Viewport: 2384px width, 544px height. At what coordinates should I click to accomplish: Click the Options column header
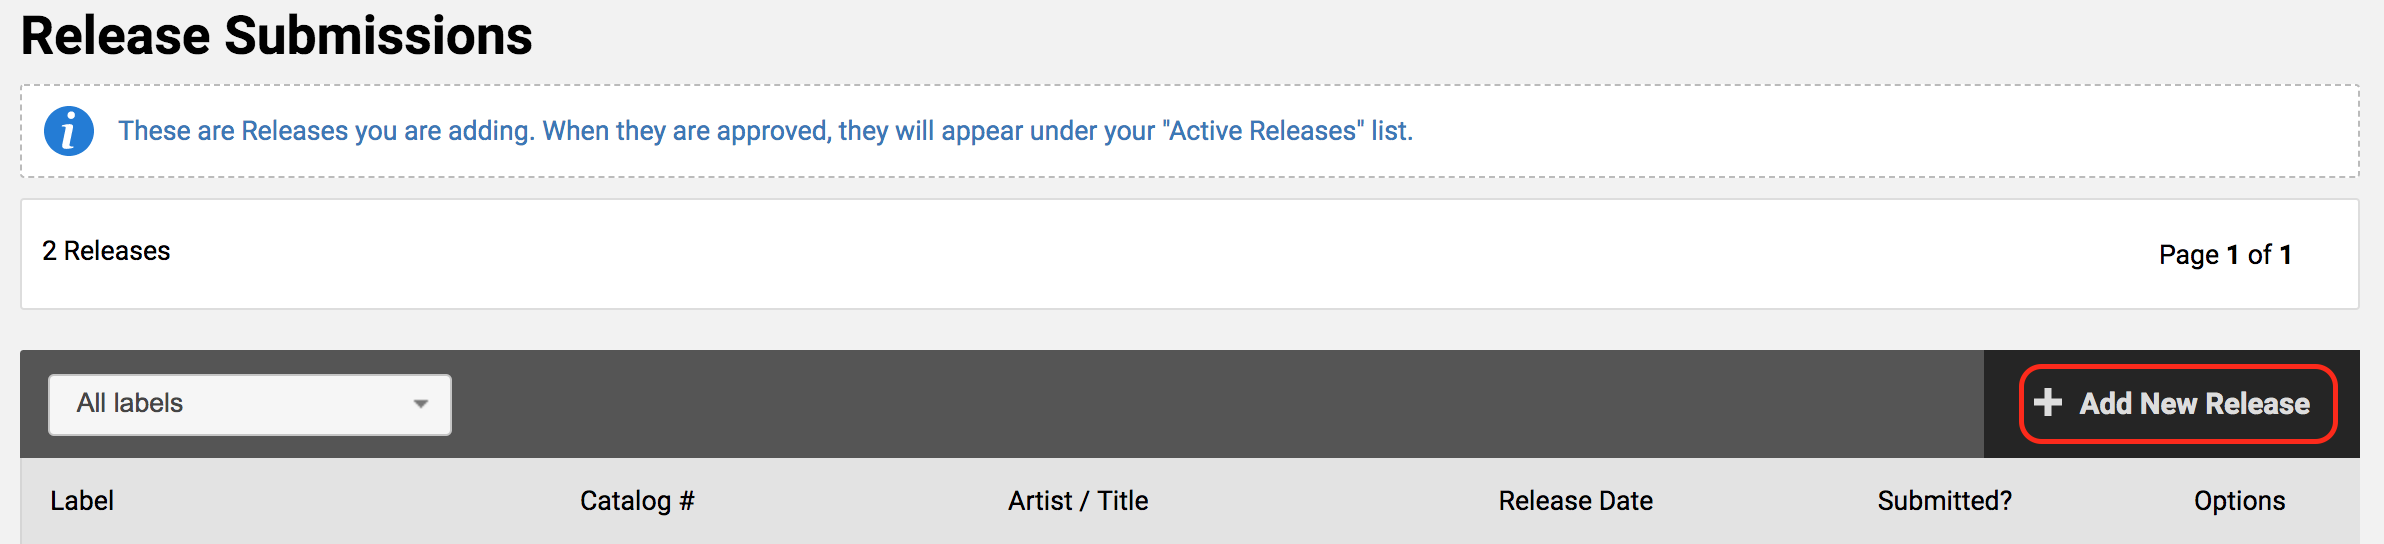pos(2239,501)
